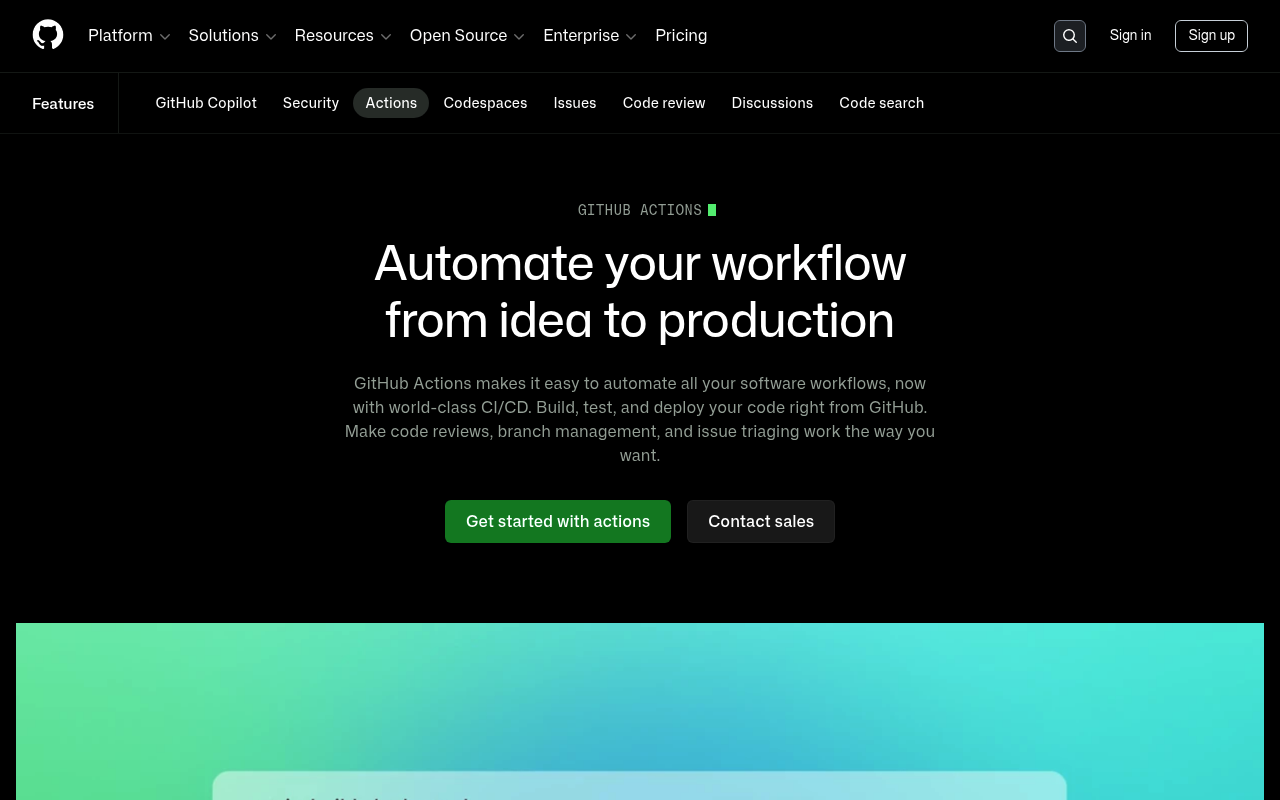The width and height of the screenshot is (1280, 800).
Task: Click the GitHub Octocat logo
Action: coord(48,35)
